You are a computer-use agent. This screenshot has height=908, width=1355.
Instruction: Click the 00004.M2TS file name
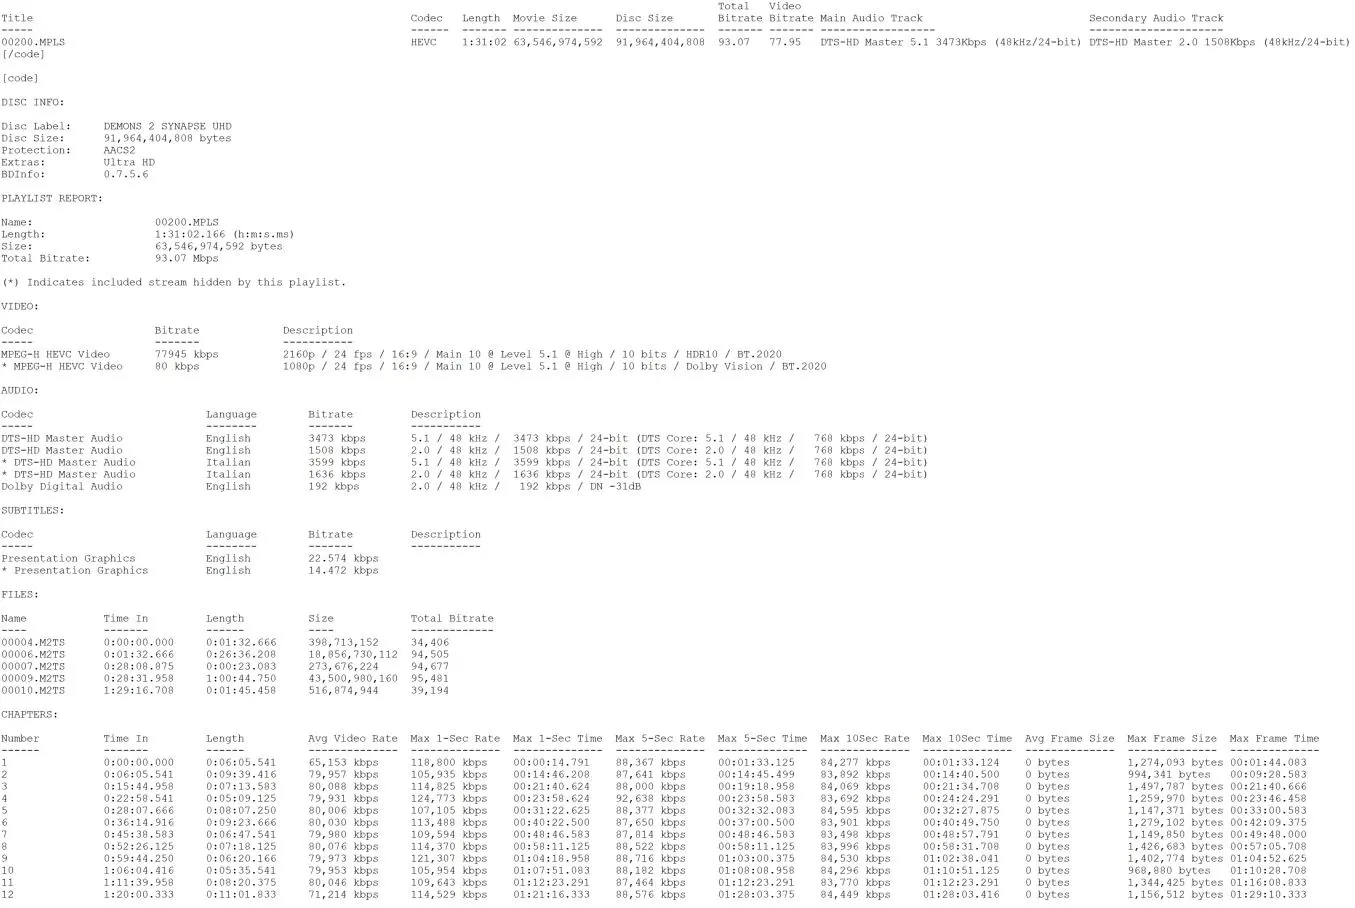point(33,642)
